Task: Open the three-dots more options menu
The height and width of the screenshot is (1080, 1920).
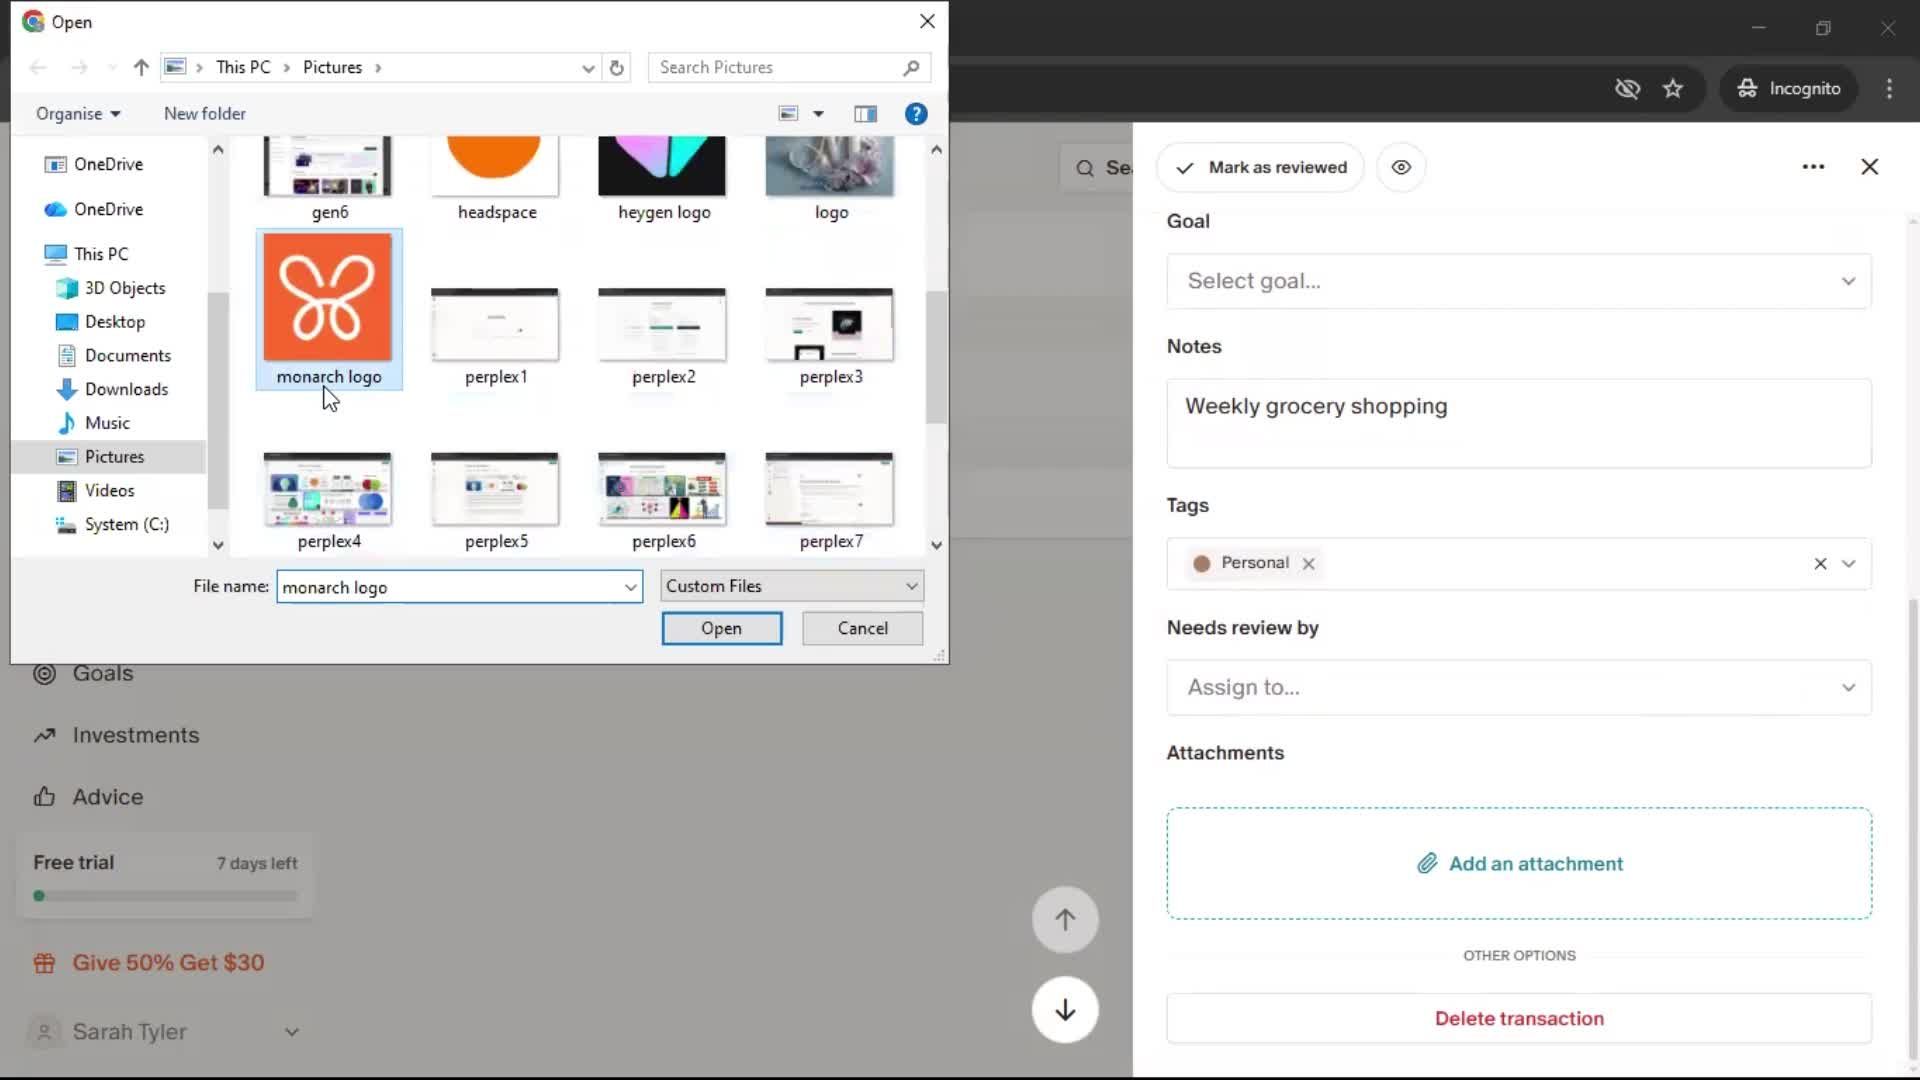Action: 1813,167
